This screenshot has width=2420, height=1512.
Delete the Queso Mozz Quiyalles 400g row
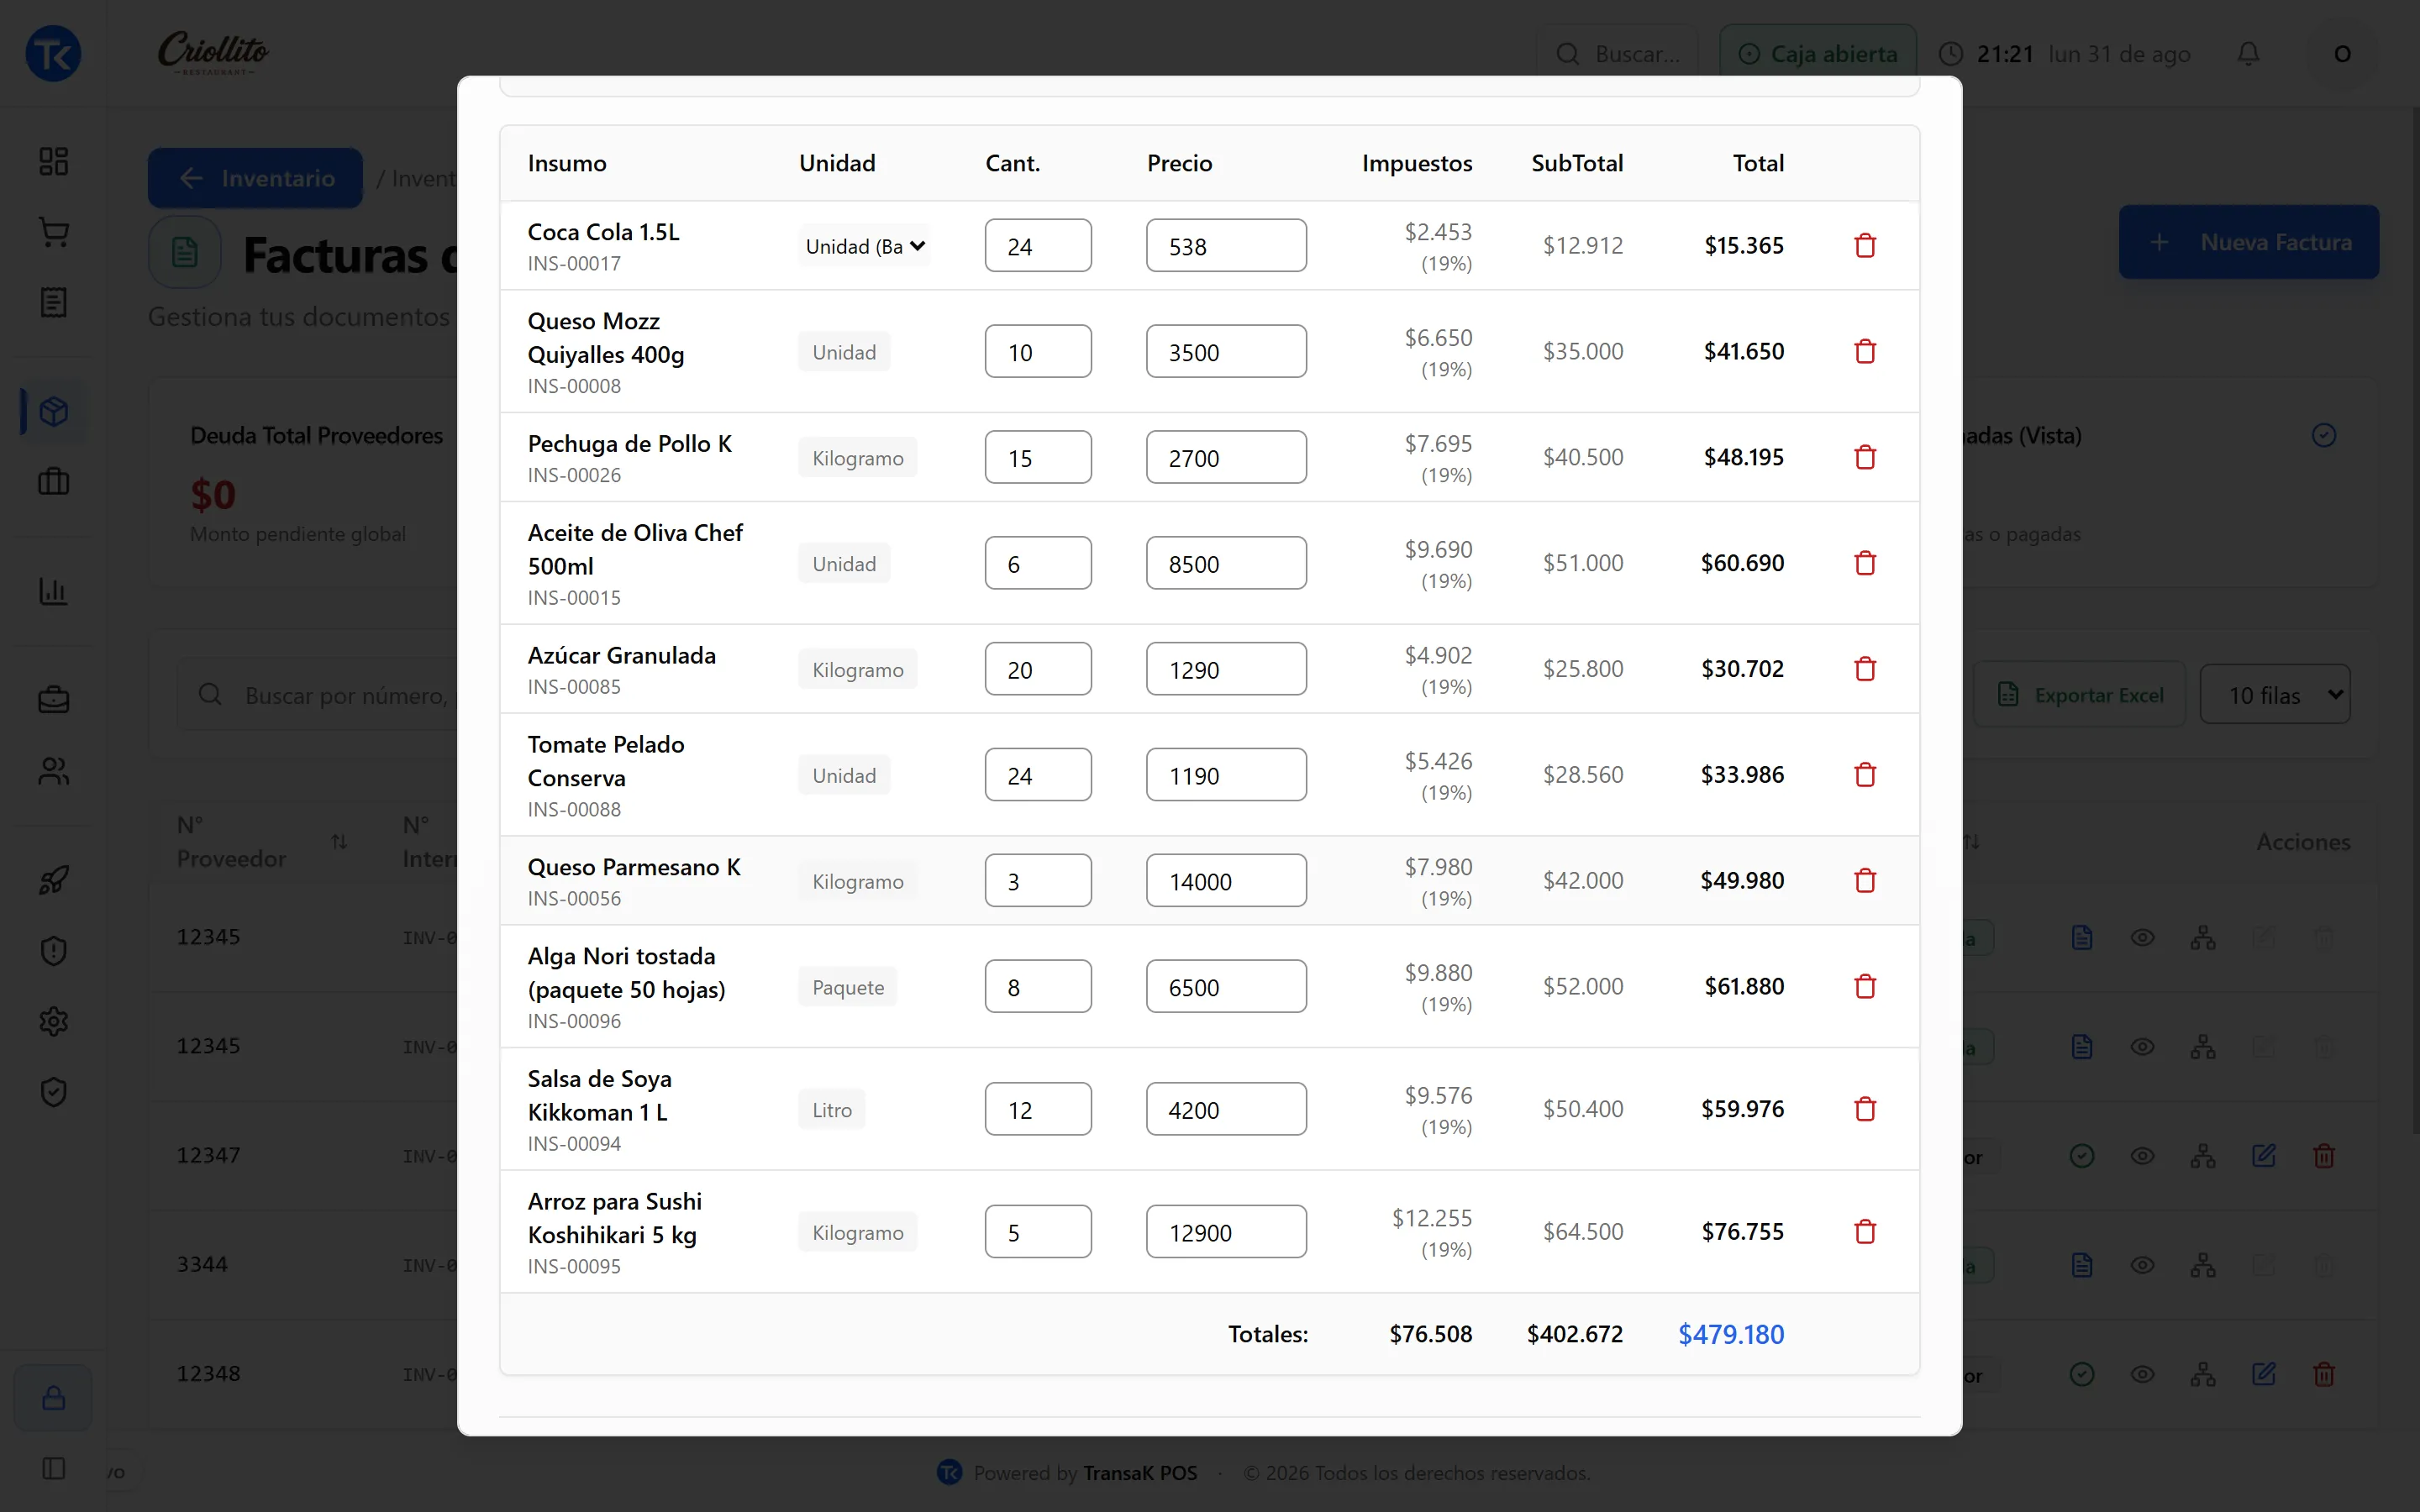[1865, 351]
